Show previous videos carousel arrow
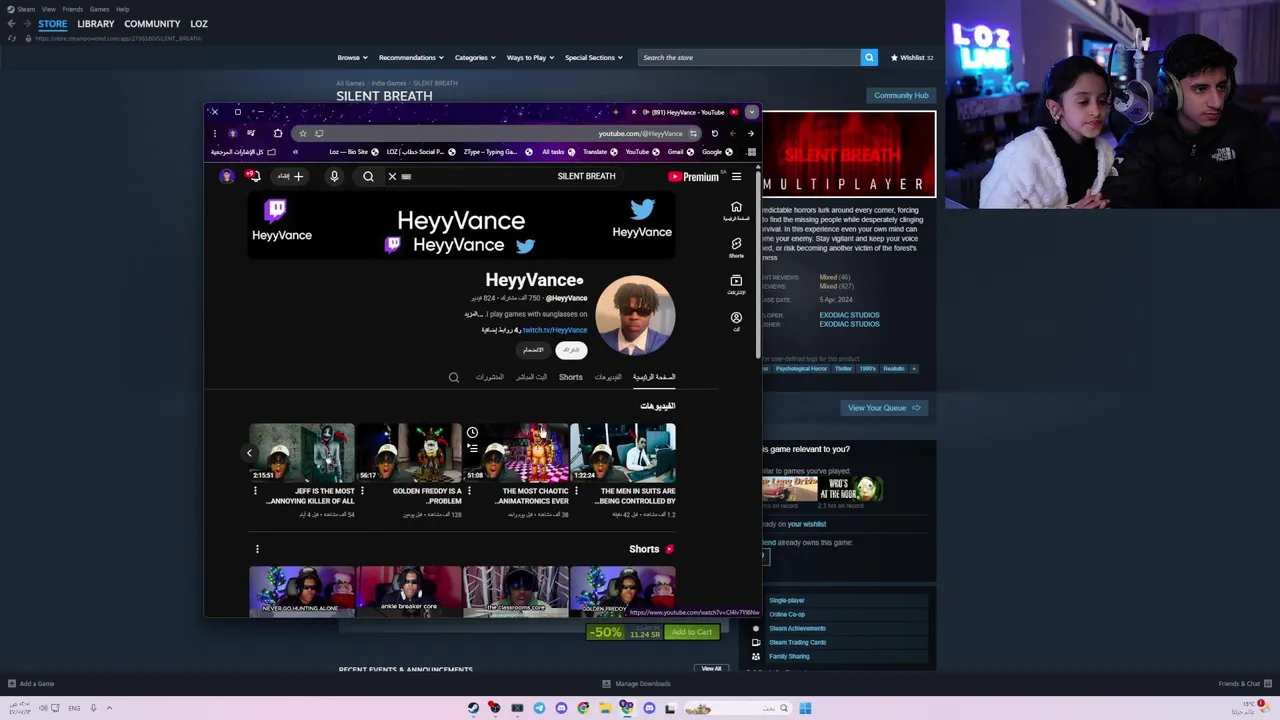The width and height of the screenshot is (1280, 720). point(250,453)
